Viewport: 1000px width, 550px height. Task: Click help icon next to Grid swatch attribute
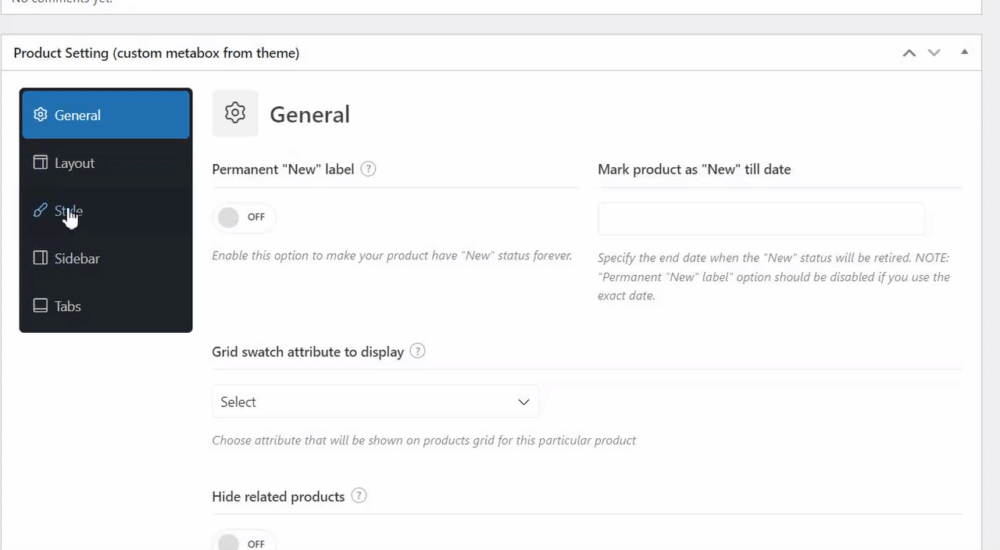click(x=417, y=352)
